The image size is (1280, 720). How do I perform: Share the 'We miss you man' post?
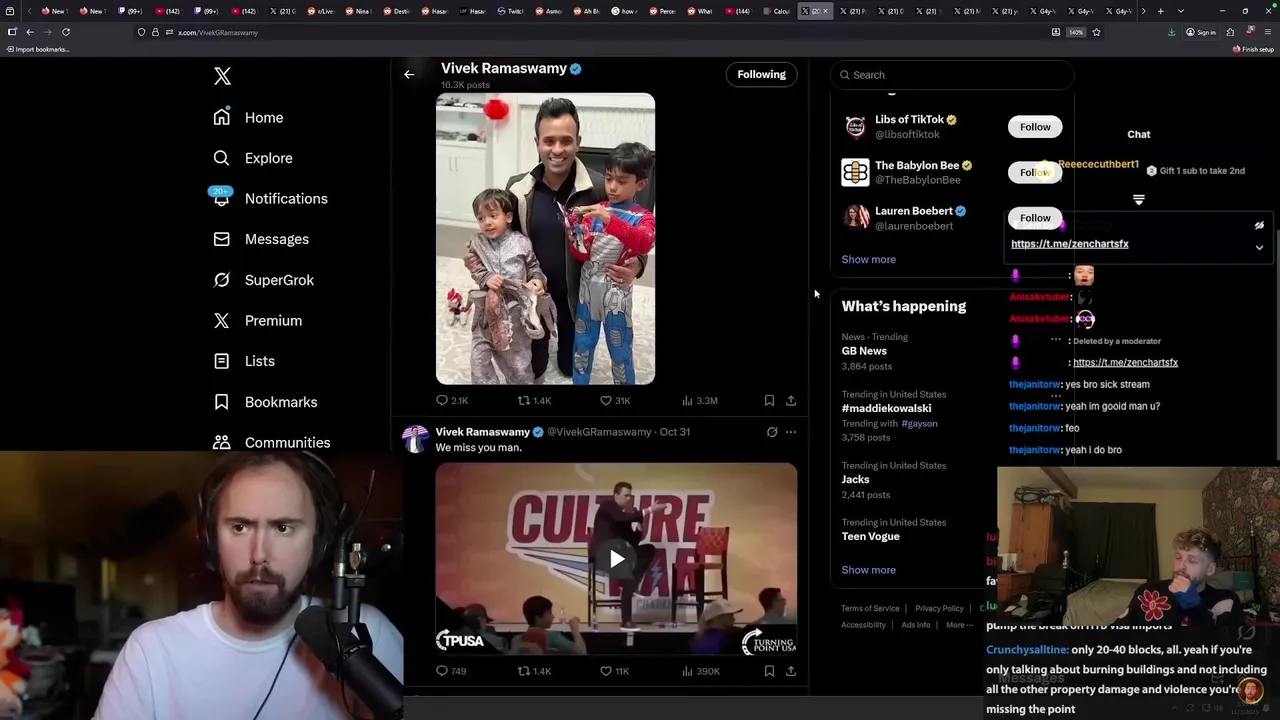tap(790, 671)
